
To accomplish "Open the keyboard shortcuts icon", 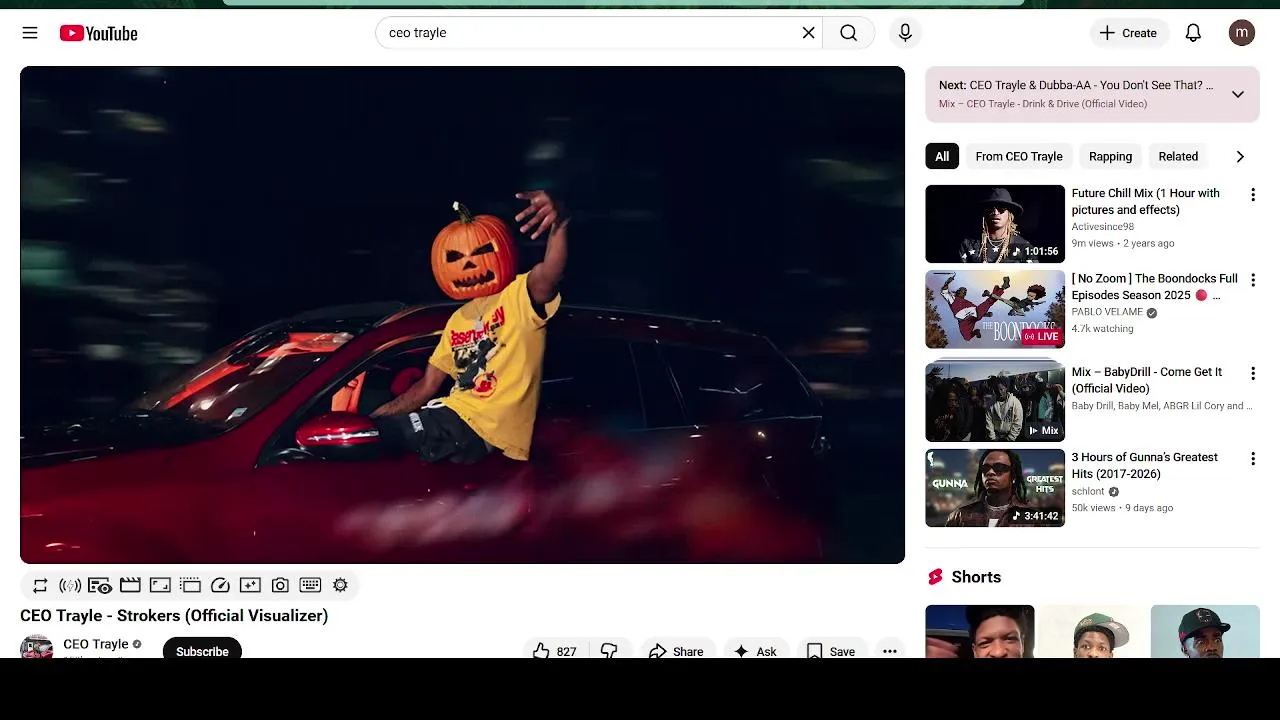I will [310, 585].
